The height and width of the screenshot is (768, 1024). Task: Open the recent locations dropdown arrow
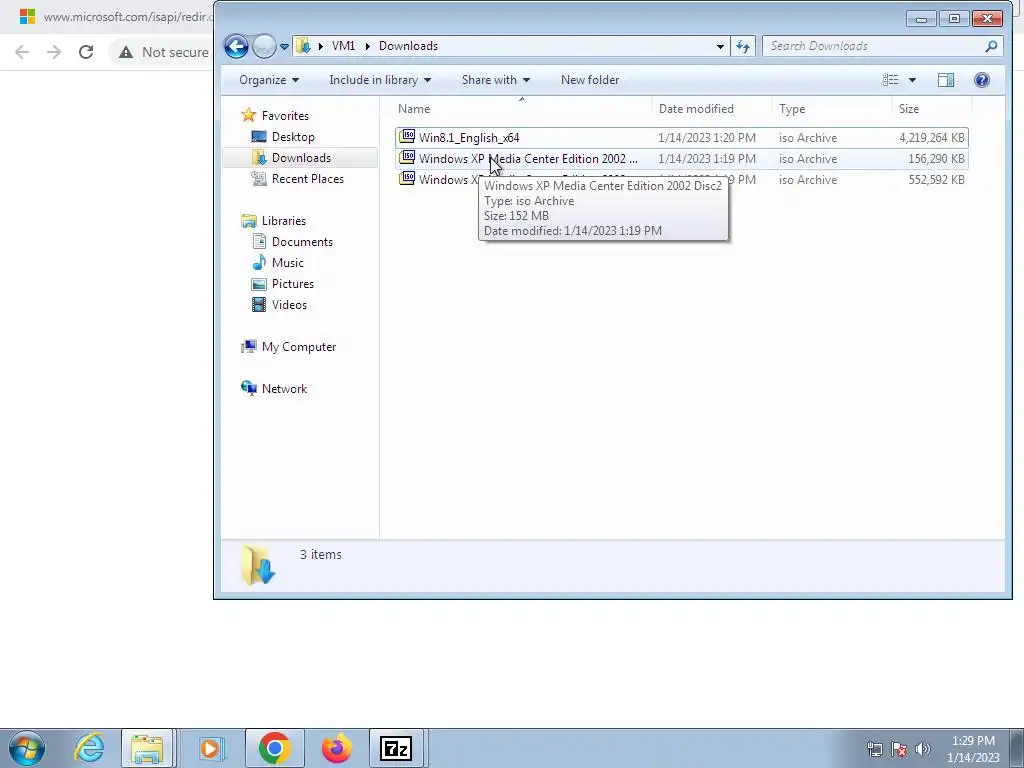point(285,47)
